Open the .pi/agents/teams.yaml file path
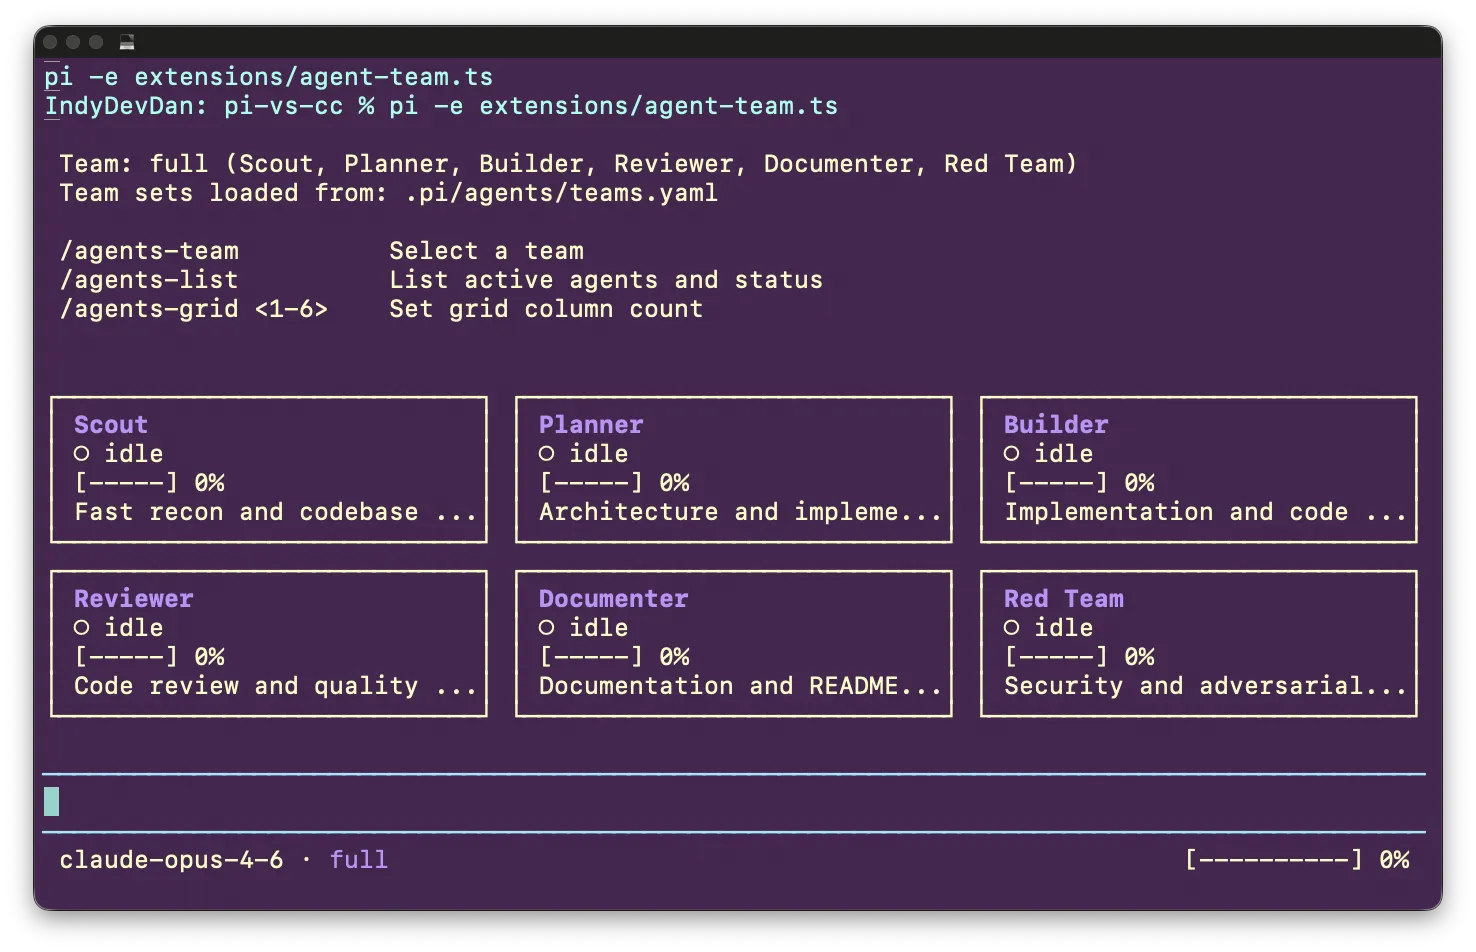The width and height of the screenshot is (1476, 952). 561,192
